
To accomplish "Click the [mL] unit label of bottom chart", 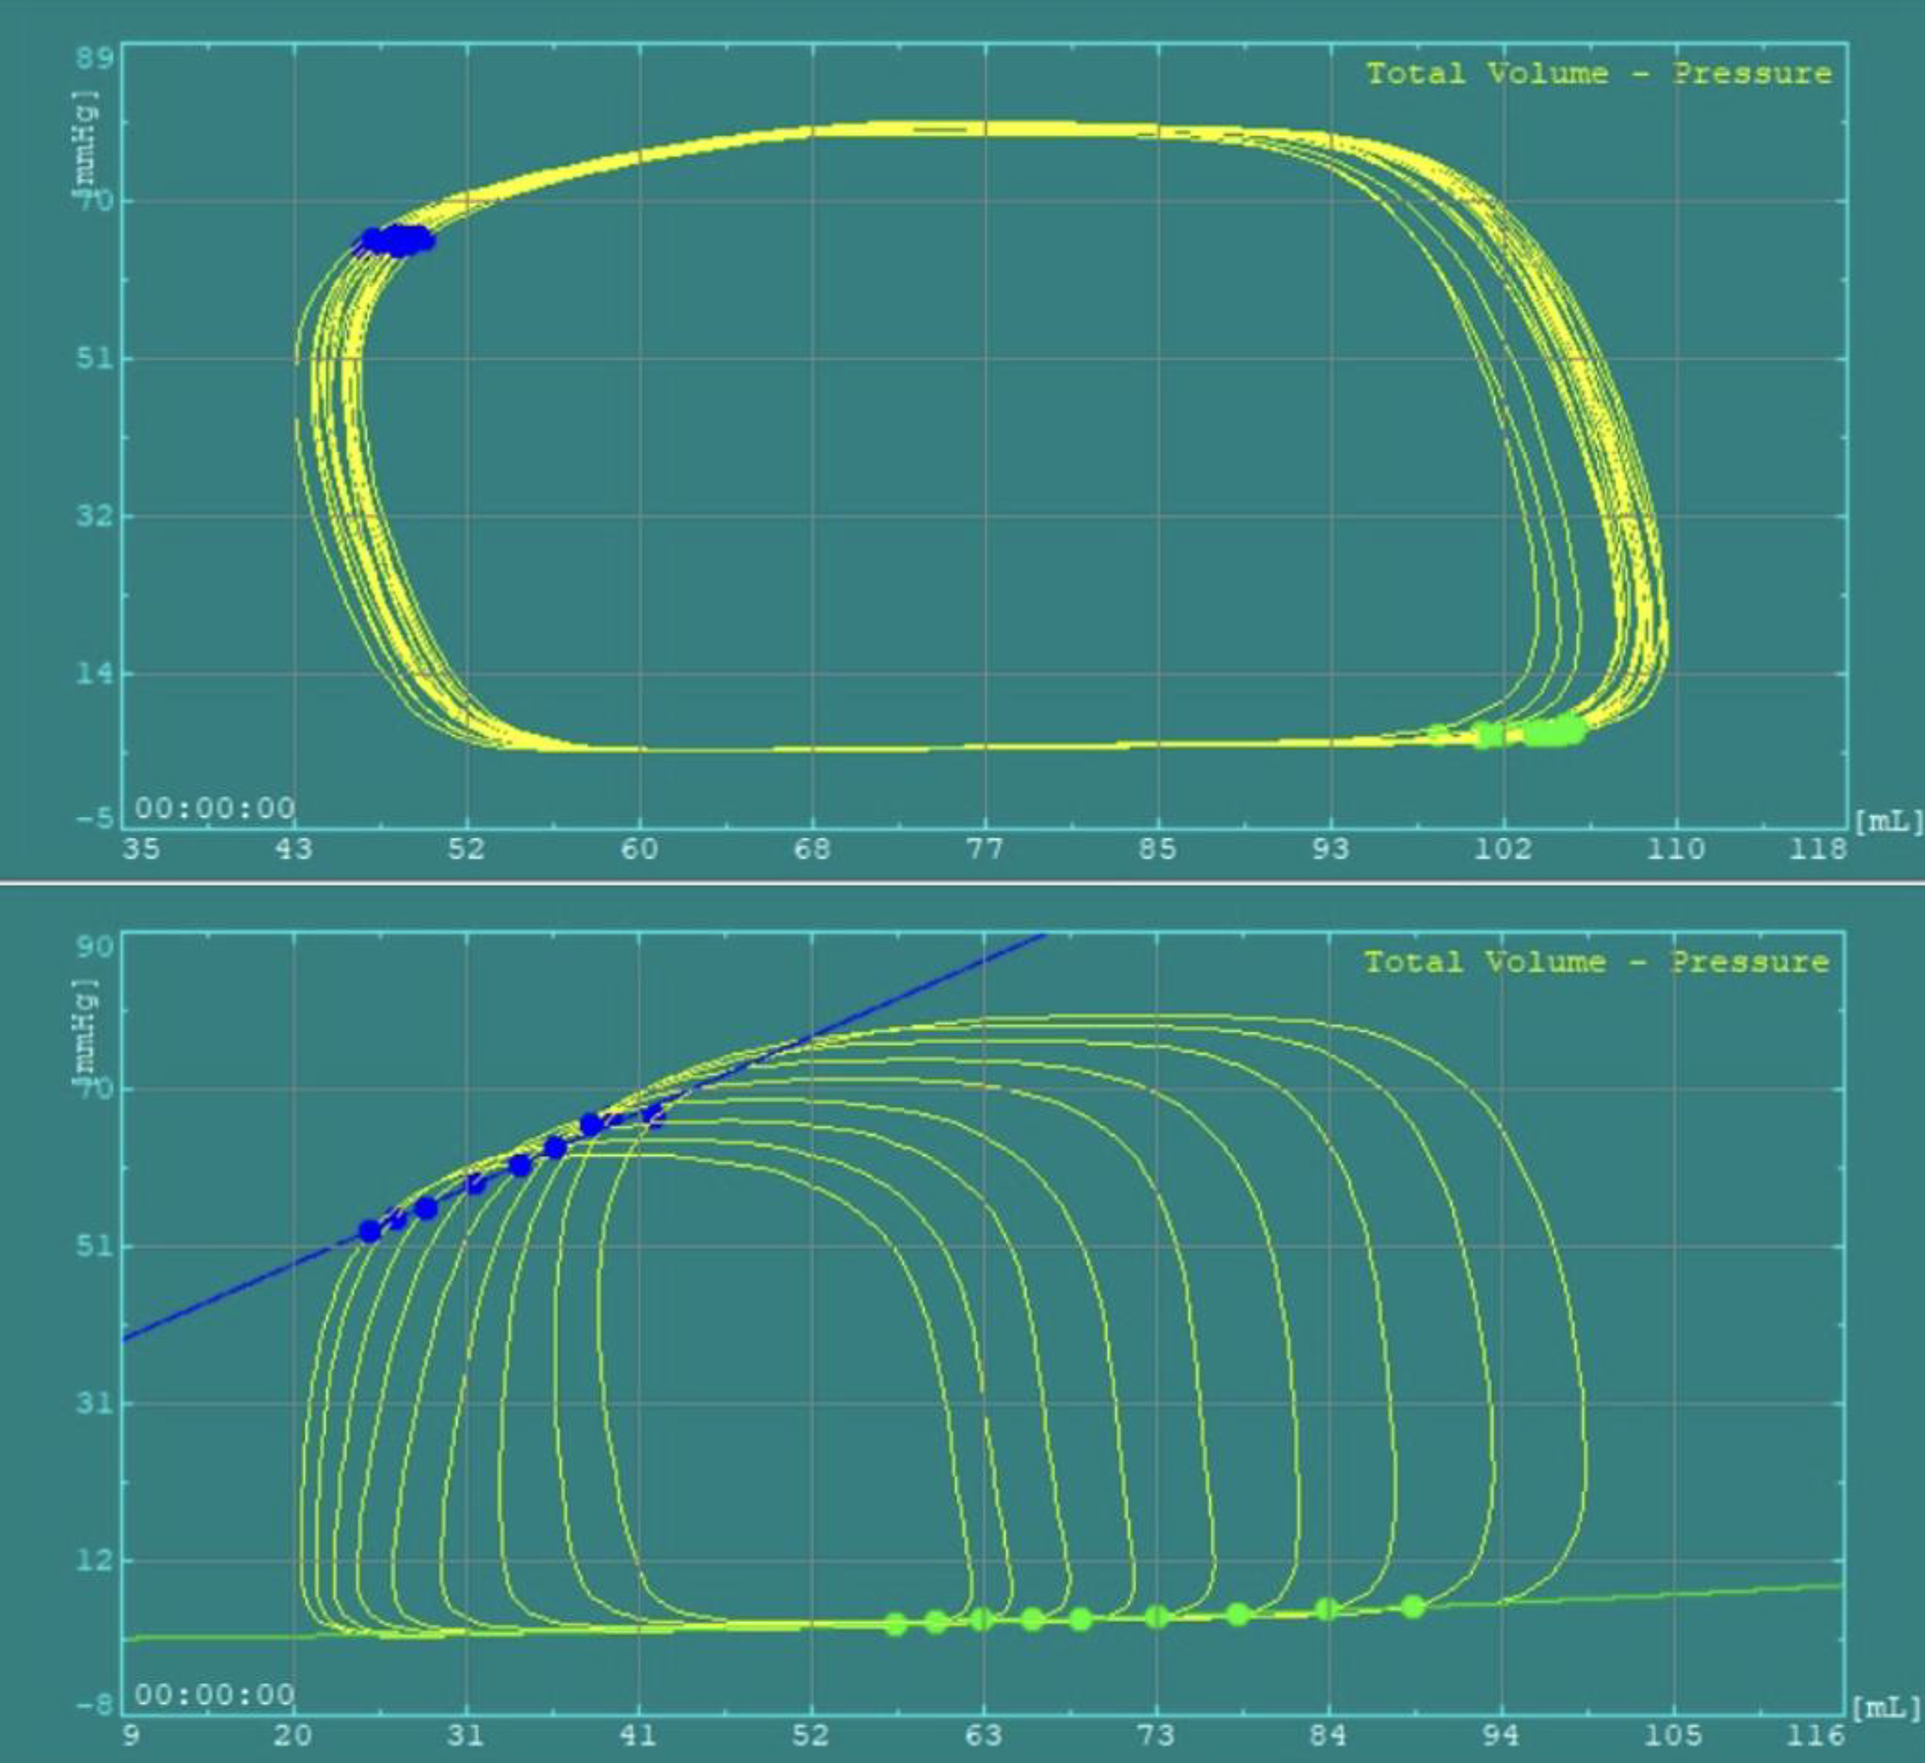I will 1888,1708.
